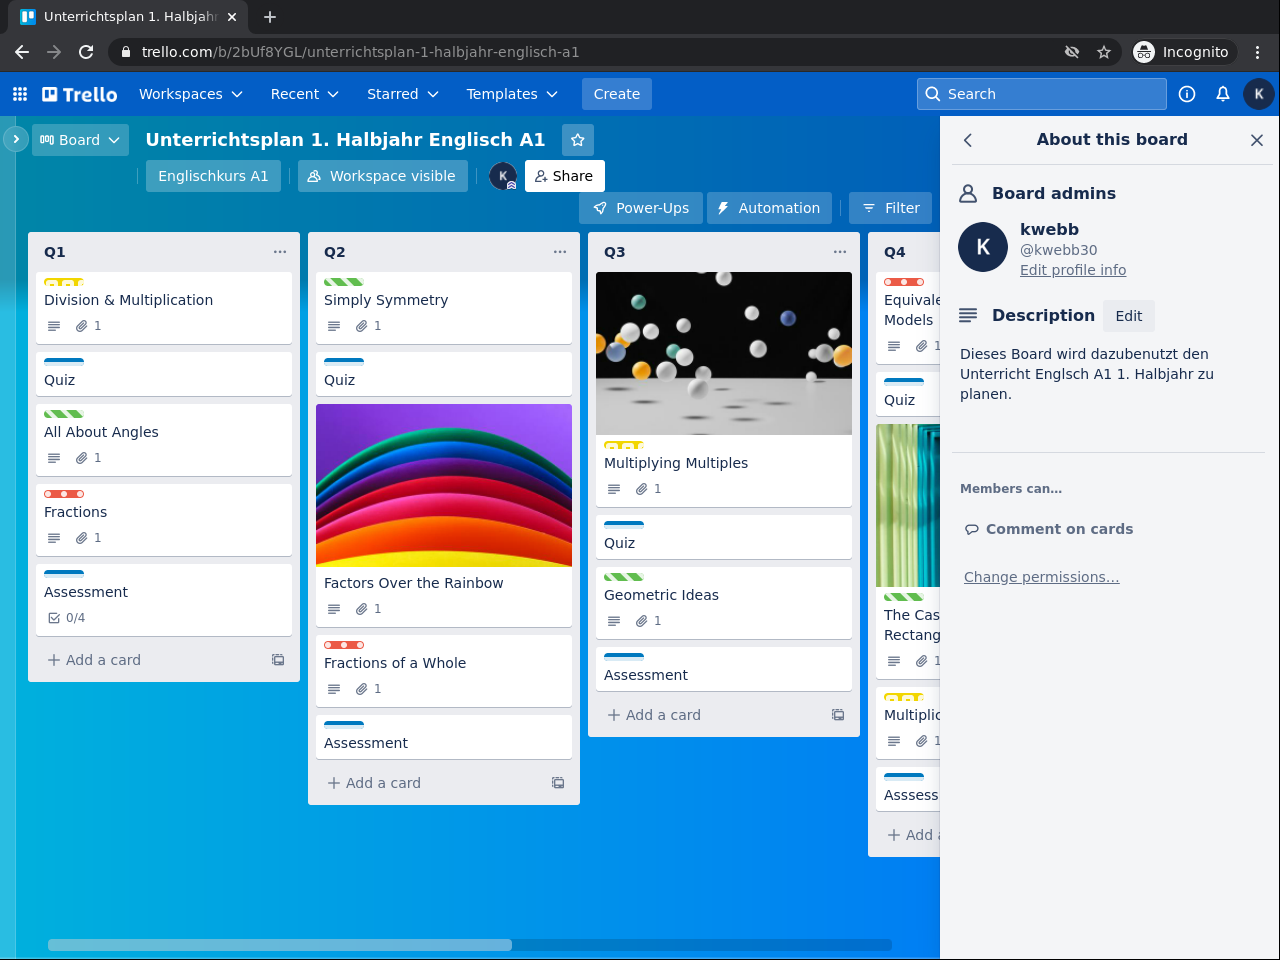Open the Templates dropdown

point(512,94)
